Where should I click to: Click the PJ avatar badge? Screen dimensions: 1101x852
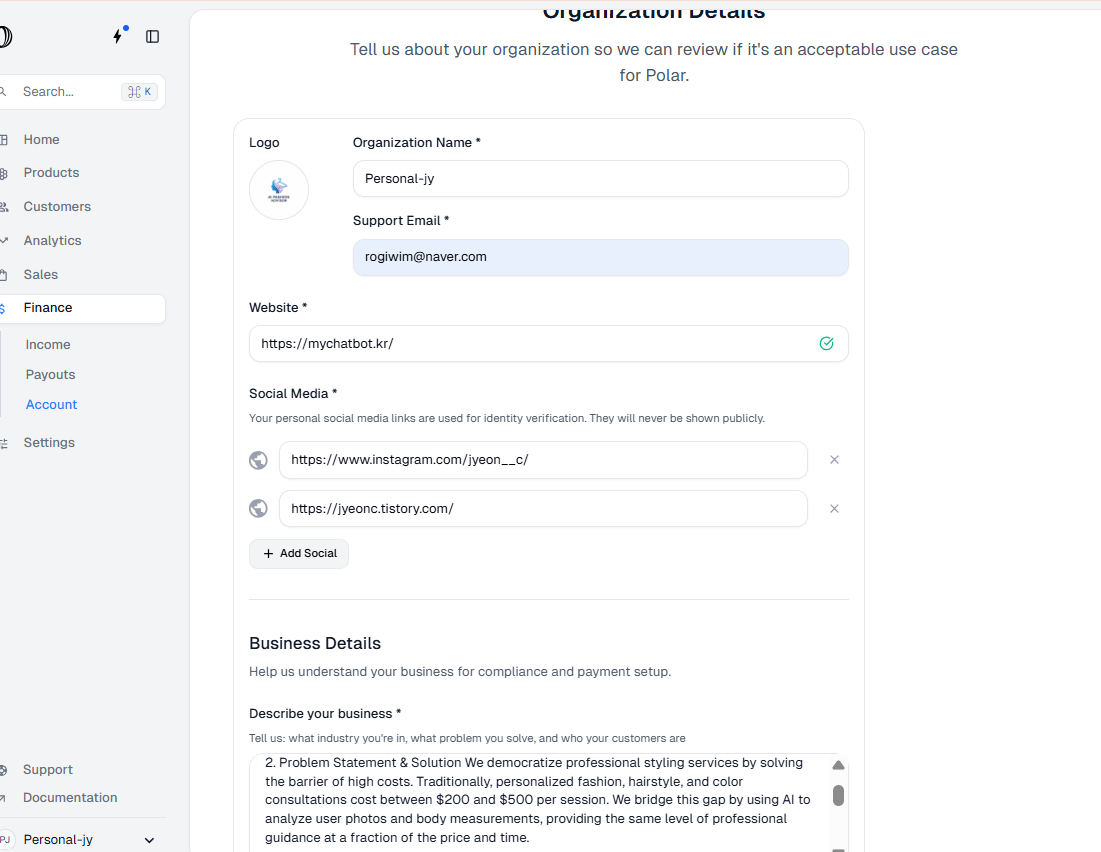pos(6,839)
